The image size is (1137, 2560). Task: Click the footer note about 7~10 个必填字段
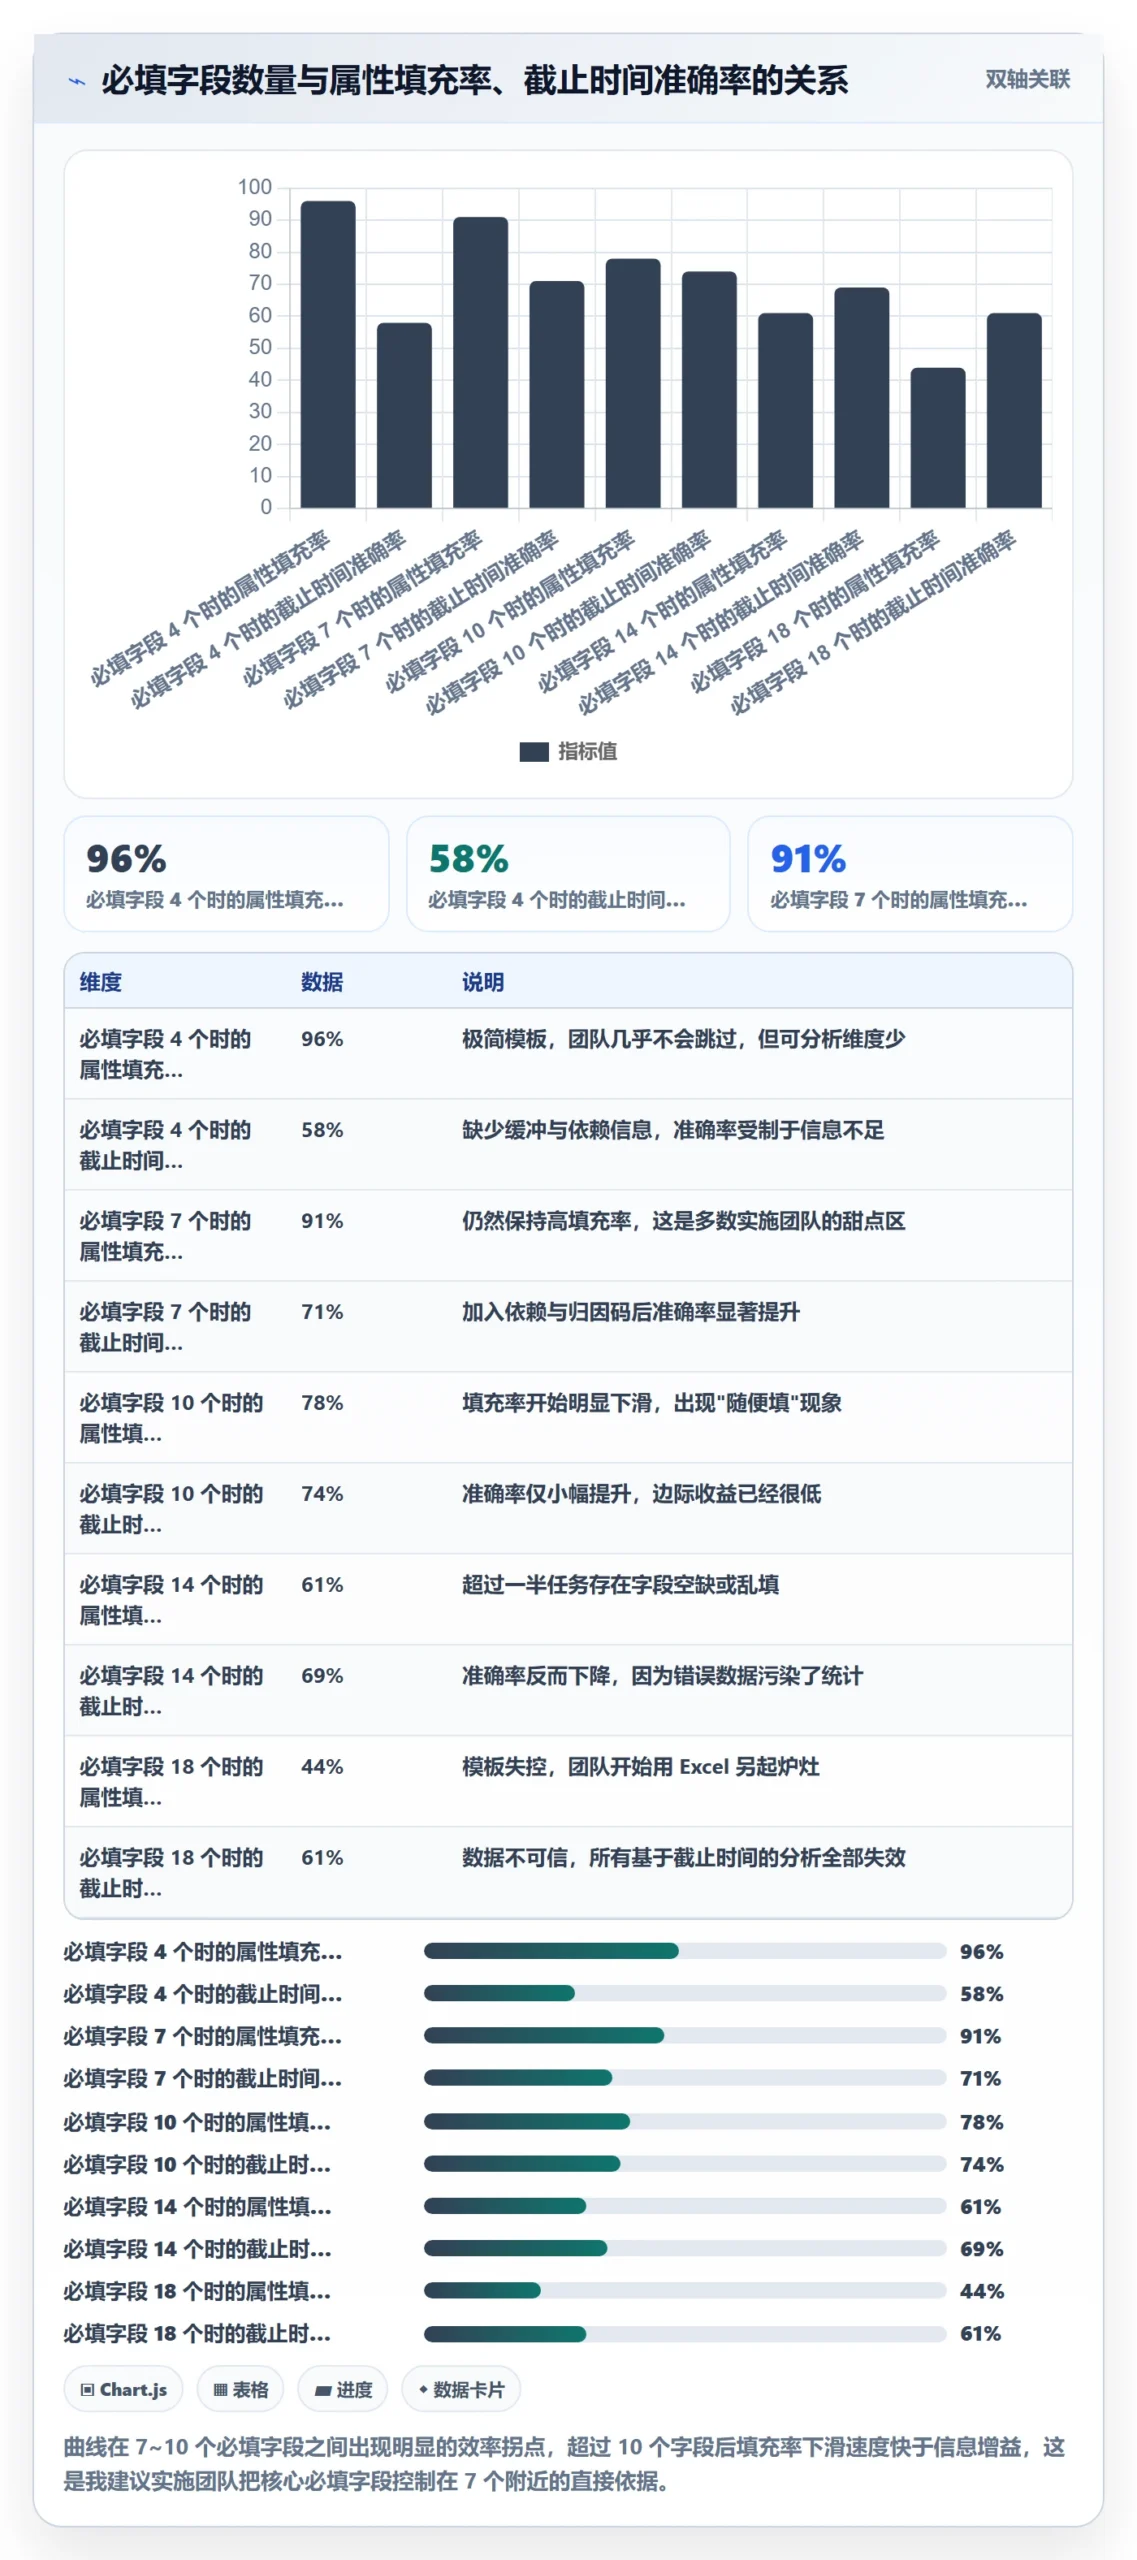coord(564,2463)
